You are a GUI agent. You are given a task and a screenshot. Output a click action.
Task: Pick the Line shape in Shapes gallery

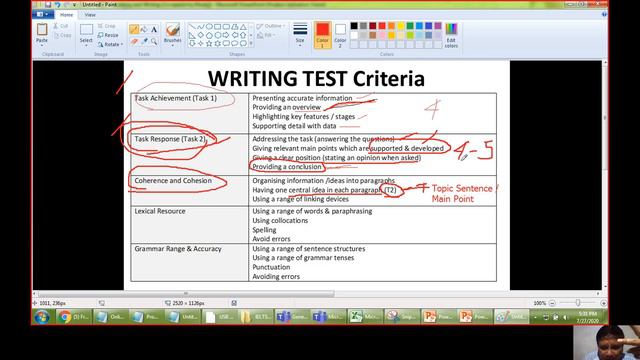coord(192,27)
